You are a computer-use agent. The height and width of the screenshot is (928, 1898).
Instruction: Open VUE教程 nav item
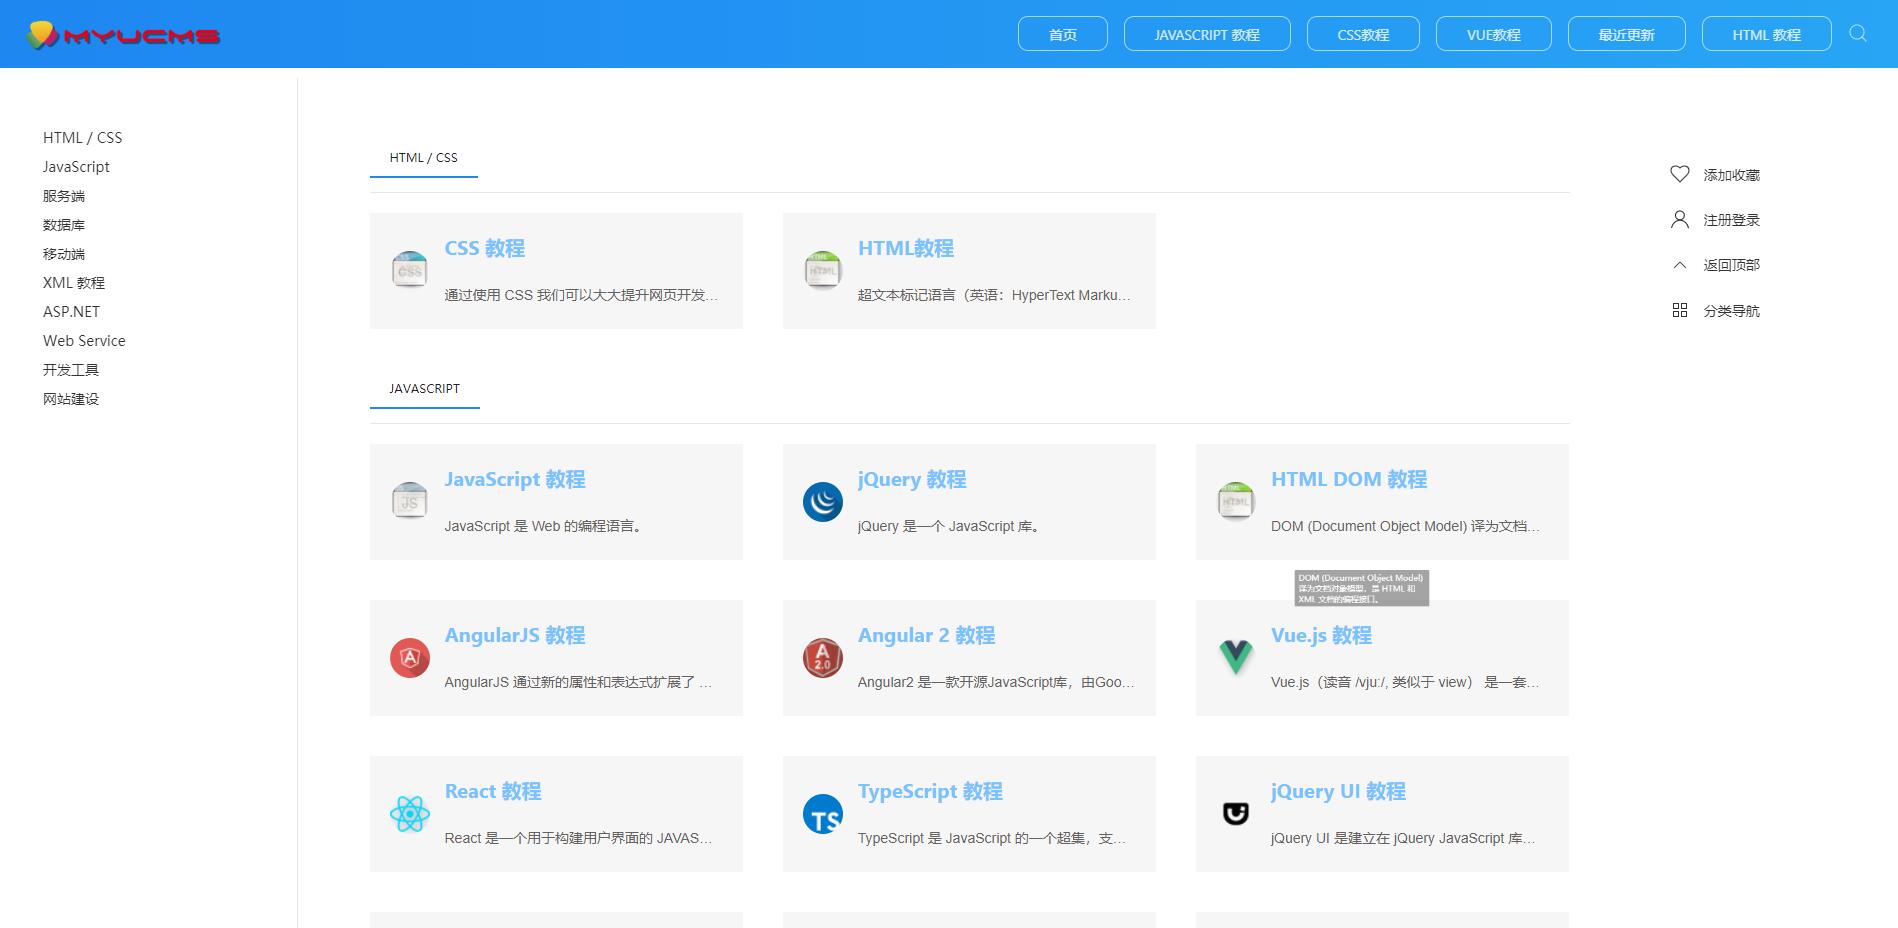coord(1494,34)
